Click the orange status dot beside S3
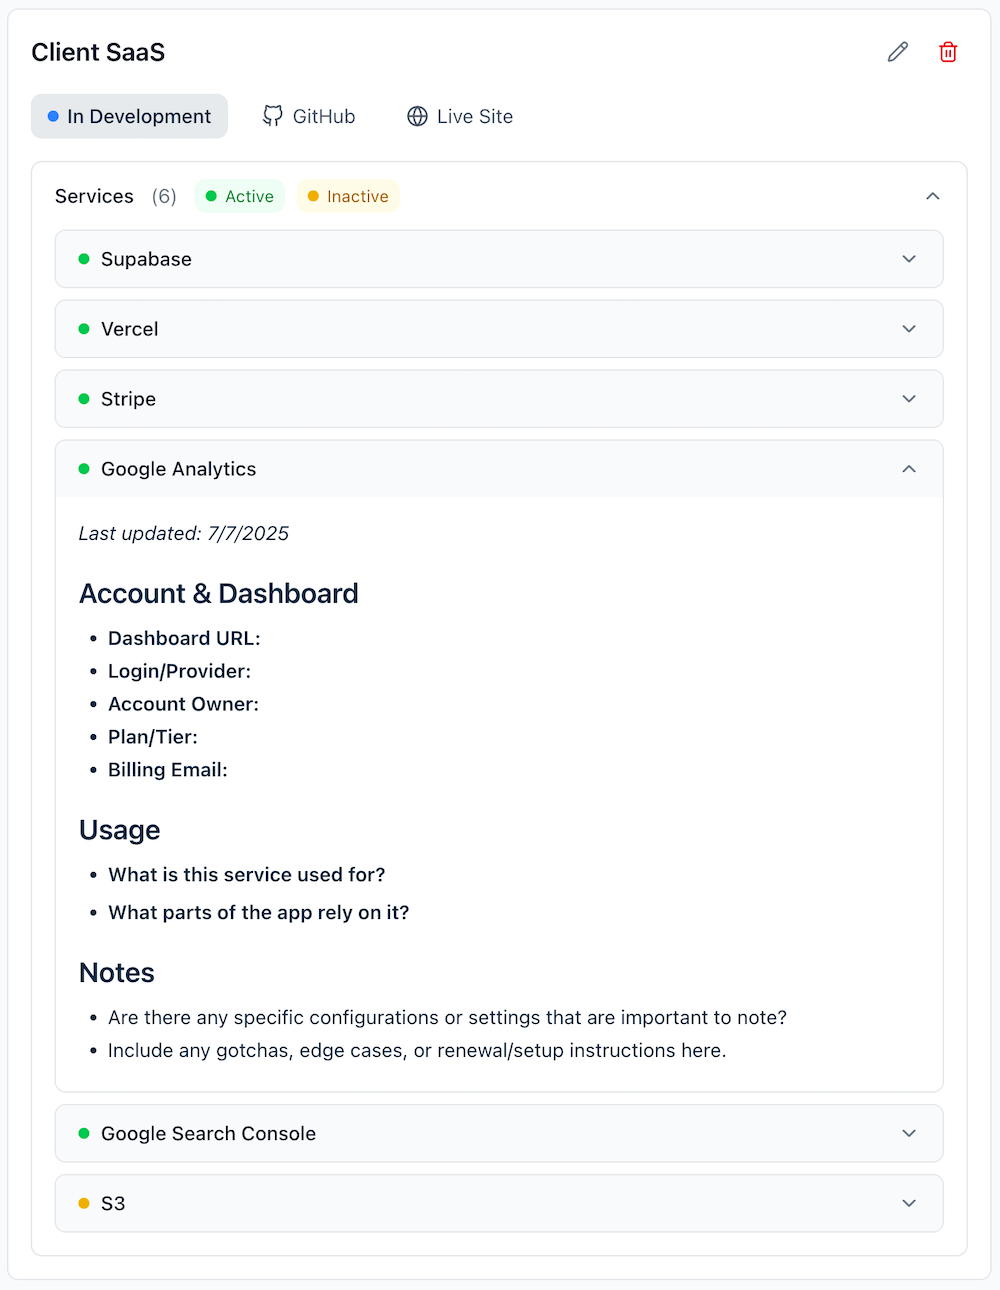This screenshot has width=1000, height=1290. (x=84, y=1203)
